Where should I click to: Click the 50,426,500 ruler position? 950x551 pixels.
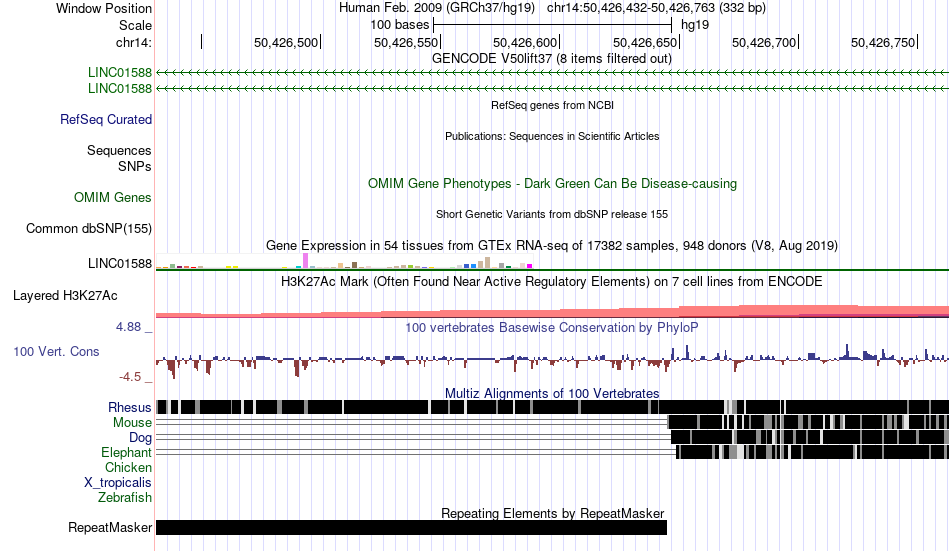[286, 42]
